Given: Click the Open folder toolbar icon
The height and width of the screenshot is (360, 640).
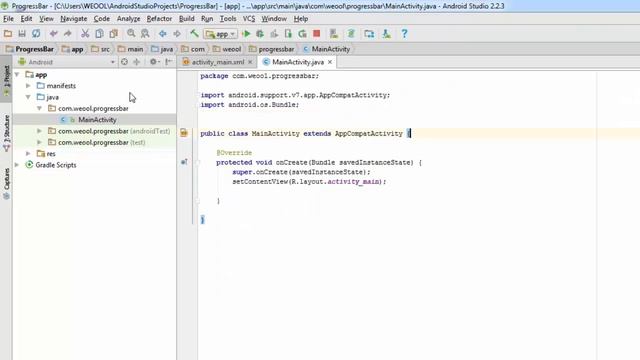Looking at the screenshot, I should click(x=8, y=34).
